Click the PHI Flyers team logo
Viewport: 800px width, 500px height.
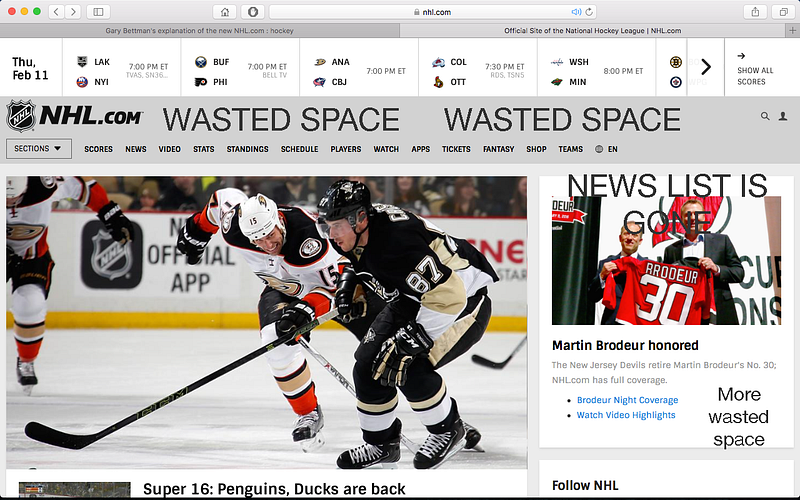tap(201, 82)
